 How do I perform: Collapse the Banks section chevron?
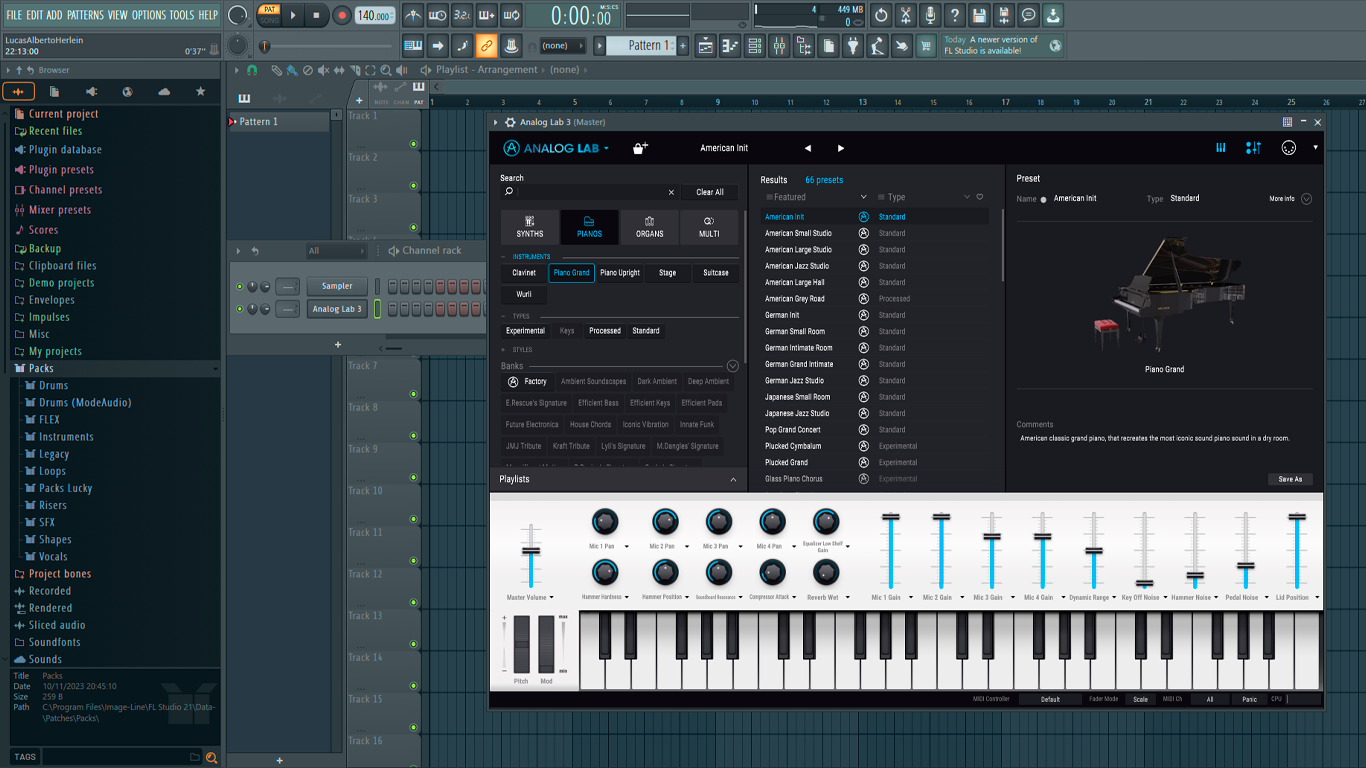[x=732, y=366]
